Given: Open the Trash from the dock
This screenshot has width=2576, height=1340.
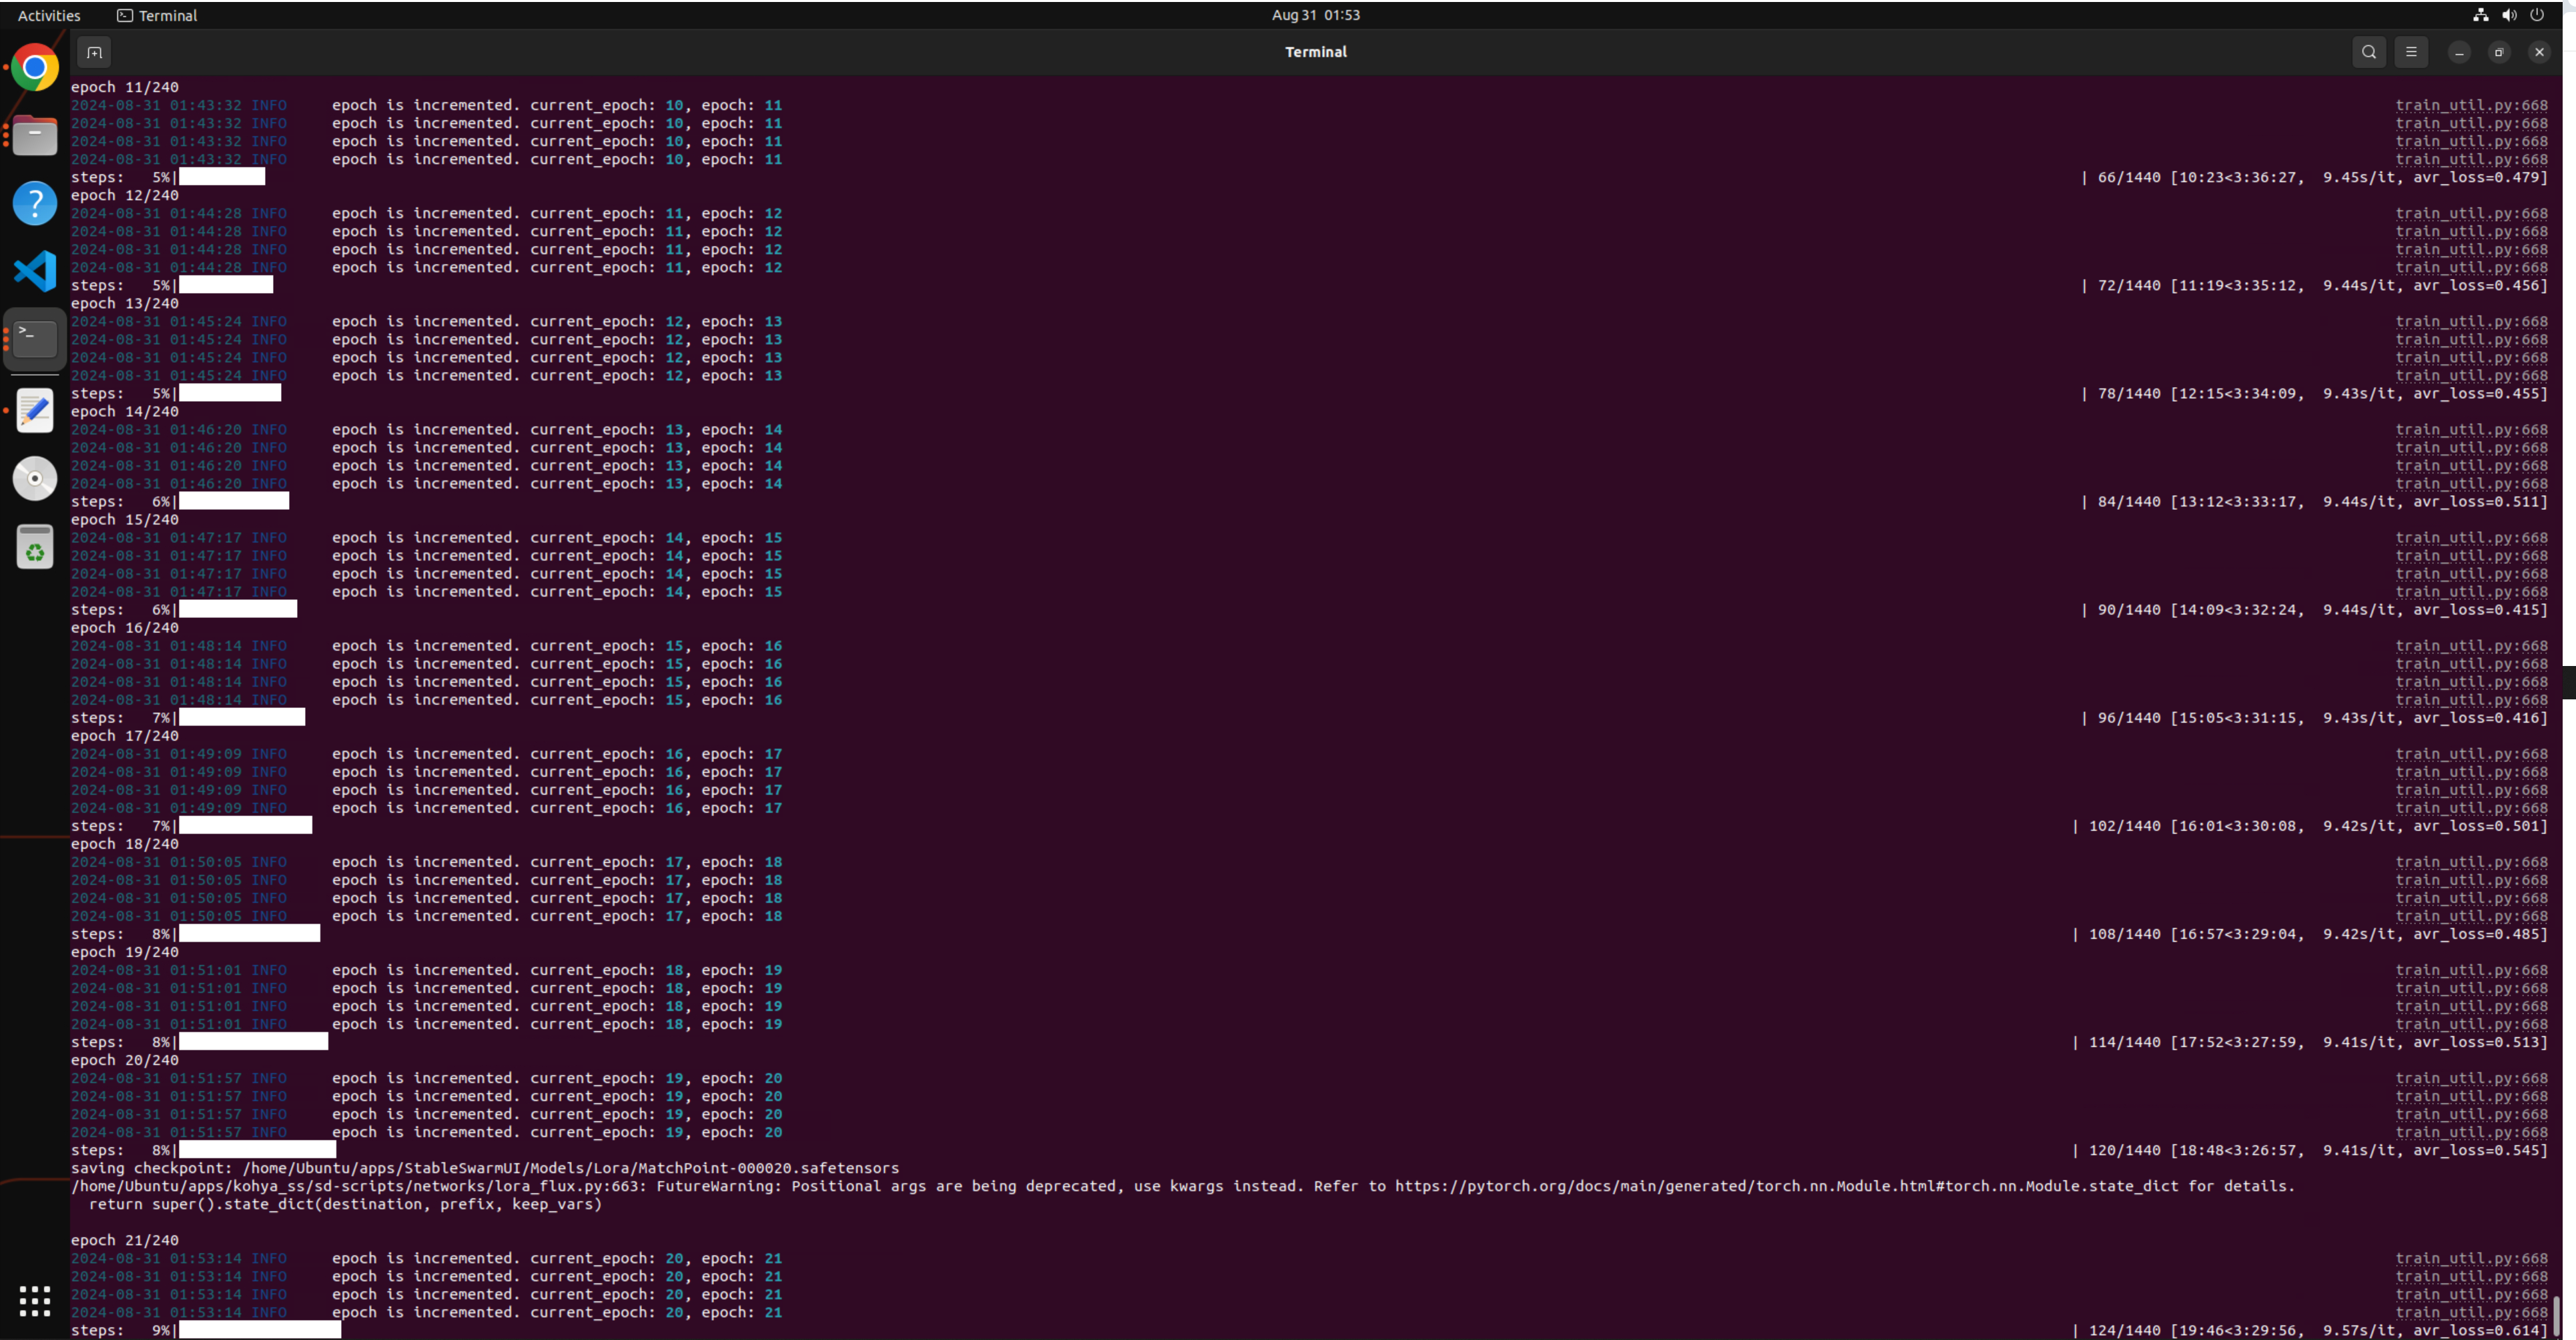Looking at the screenshot, I should (x=35, y=547).
